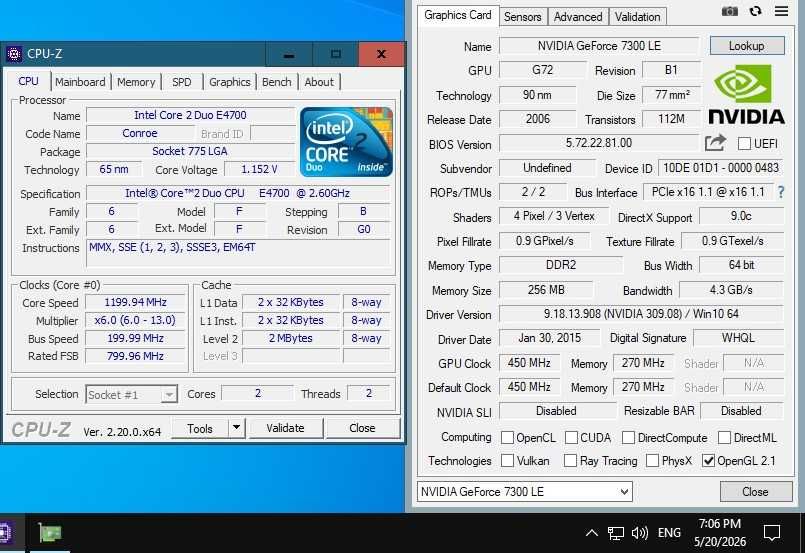Toggle the Vulkan checkbox

tap(507, 461)
